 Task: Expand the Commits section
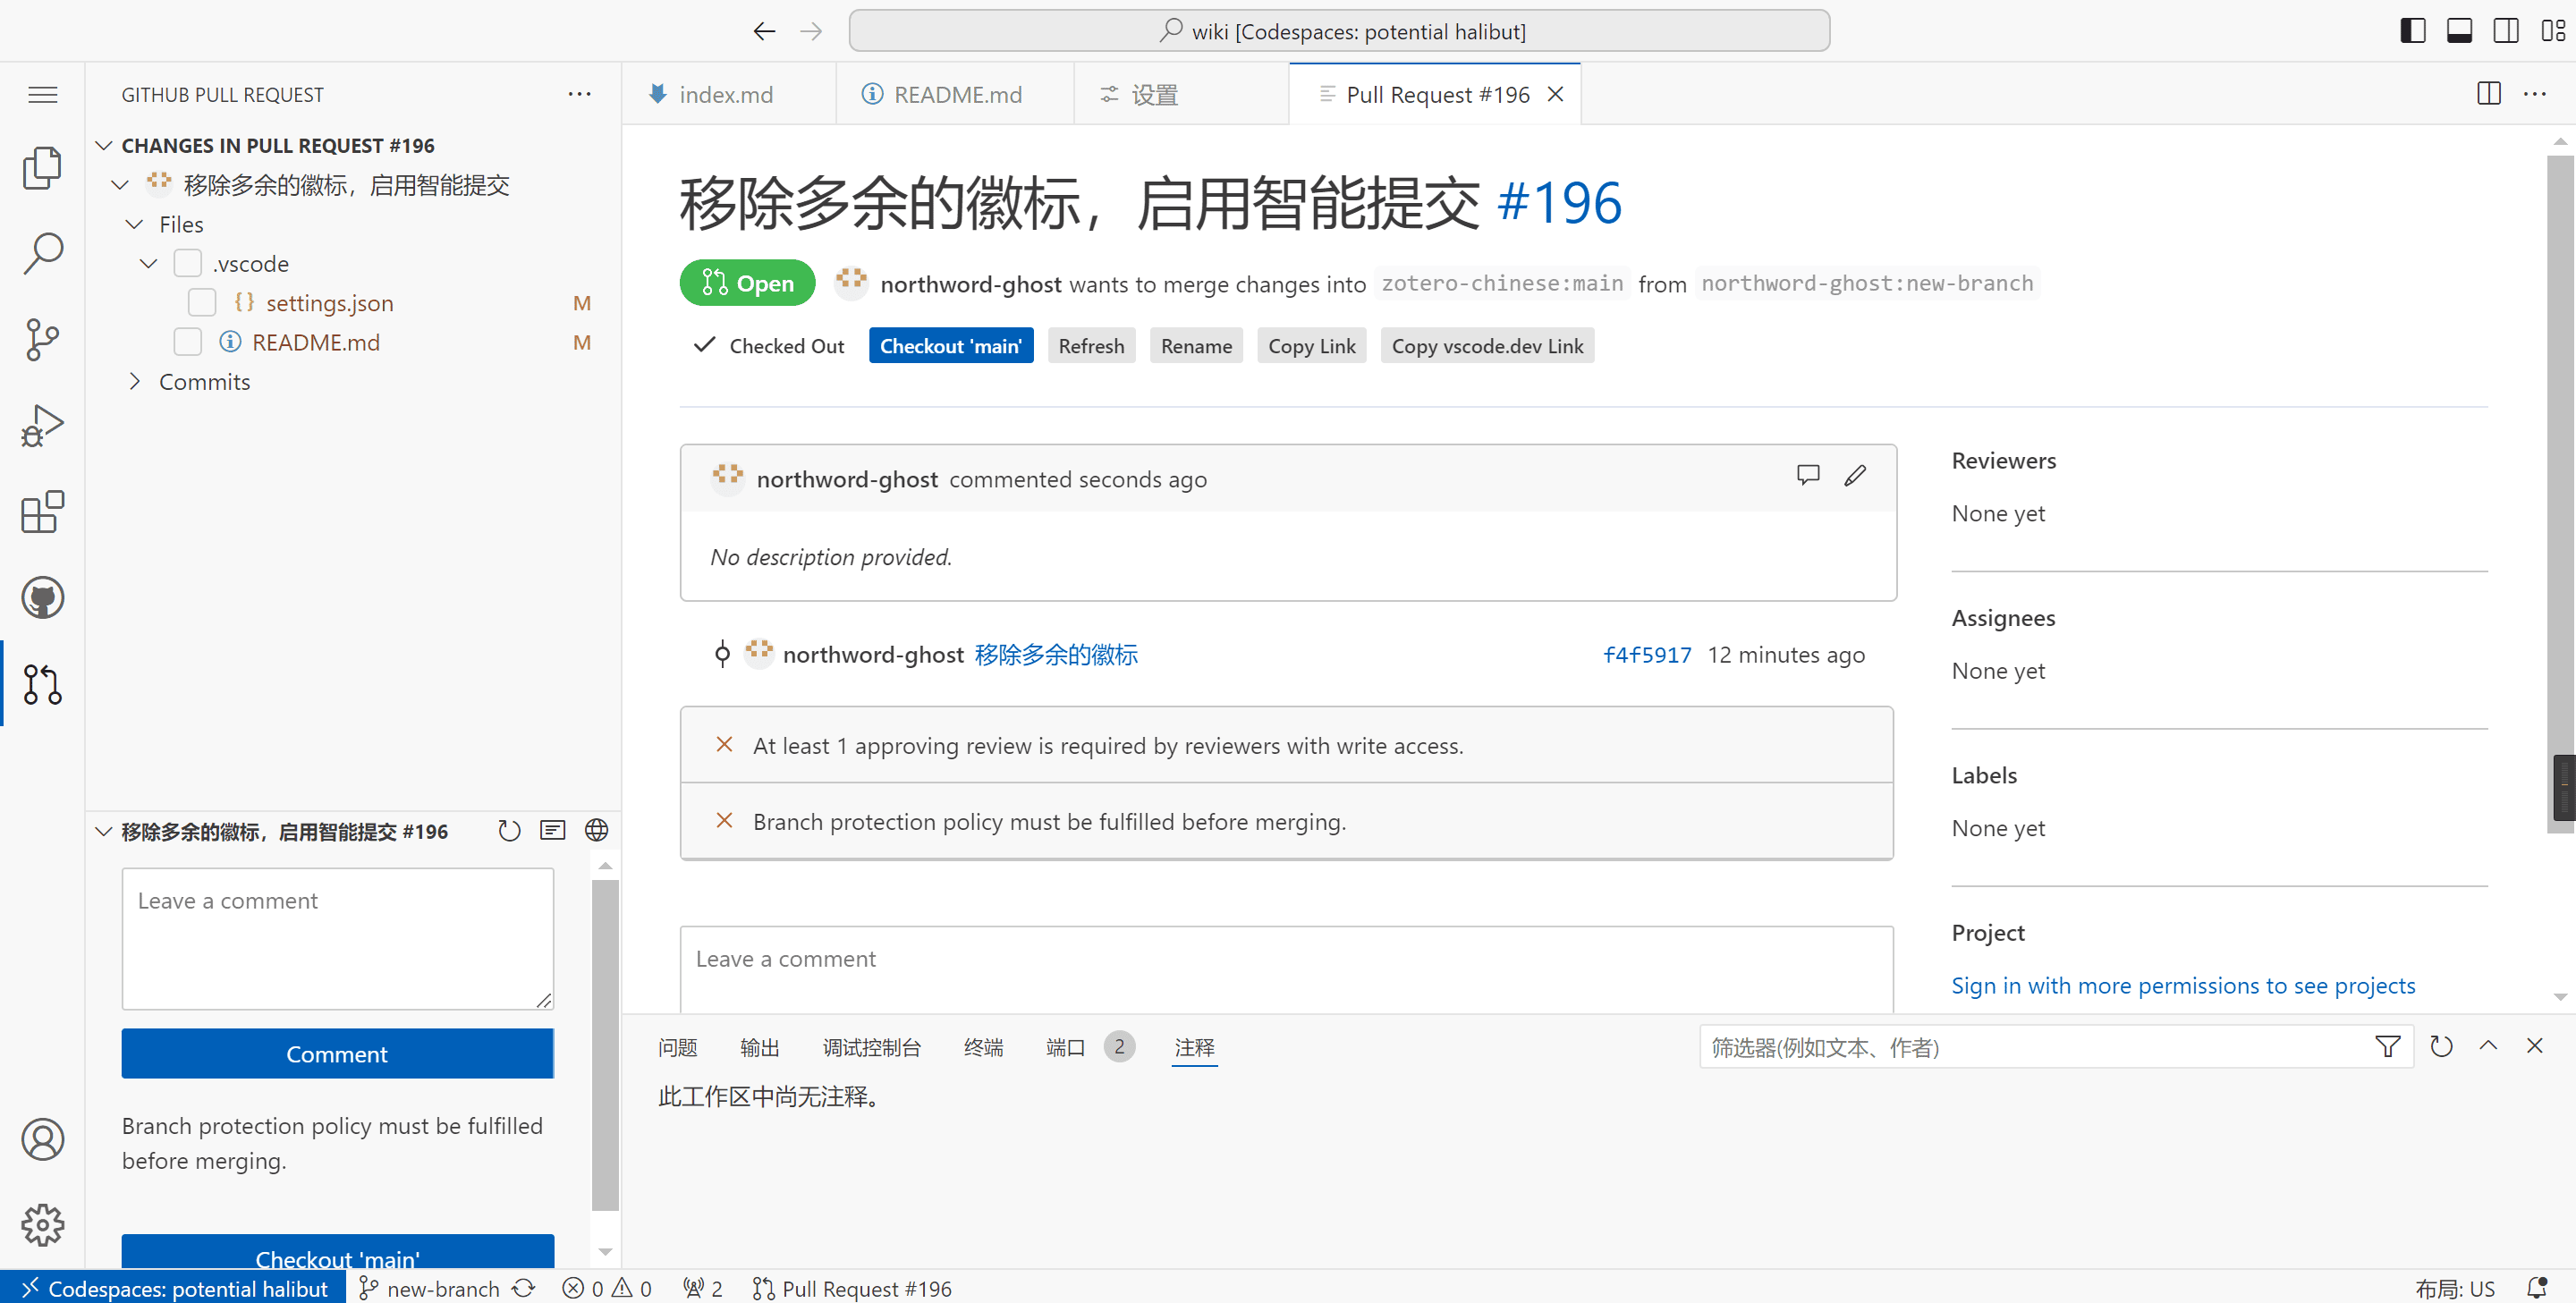(135, 381)
